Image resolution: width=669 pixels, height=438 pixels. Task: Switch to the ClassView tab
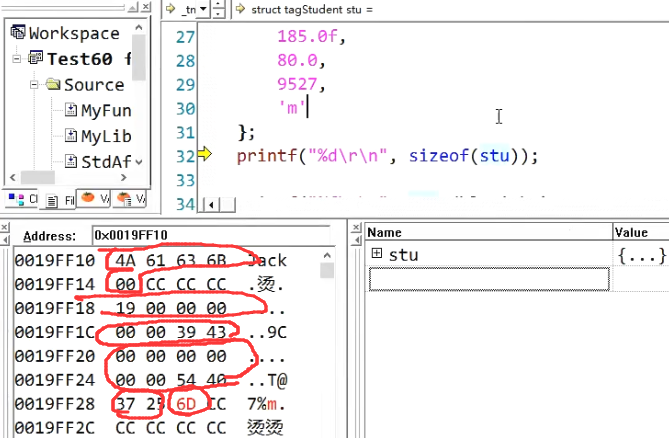point(20,200)
